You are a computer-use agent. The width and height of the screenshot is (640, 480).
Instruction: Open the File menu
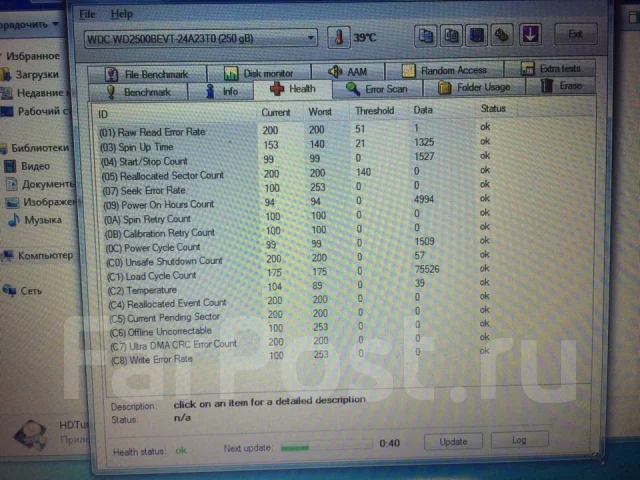(87, 14)
